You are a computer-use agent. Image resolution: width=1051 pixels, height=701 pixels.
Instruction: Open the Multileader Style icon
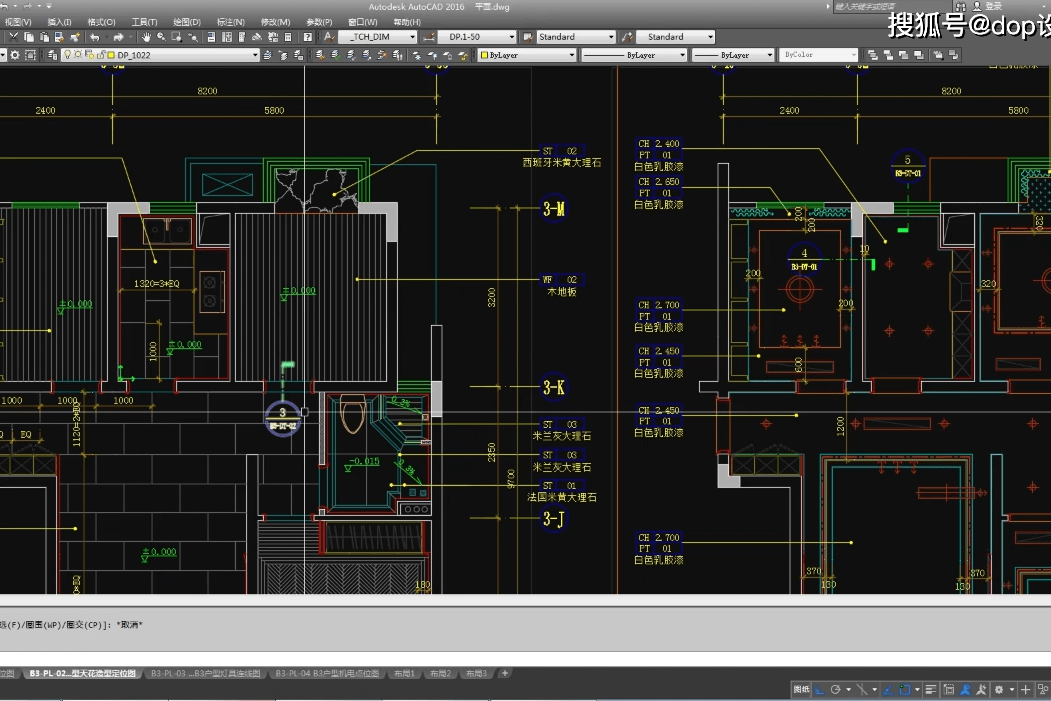click(627, 38)
